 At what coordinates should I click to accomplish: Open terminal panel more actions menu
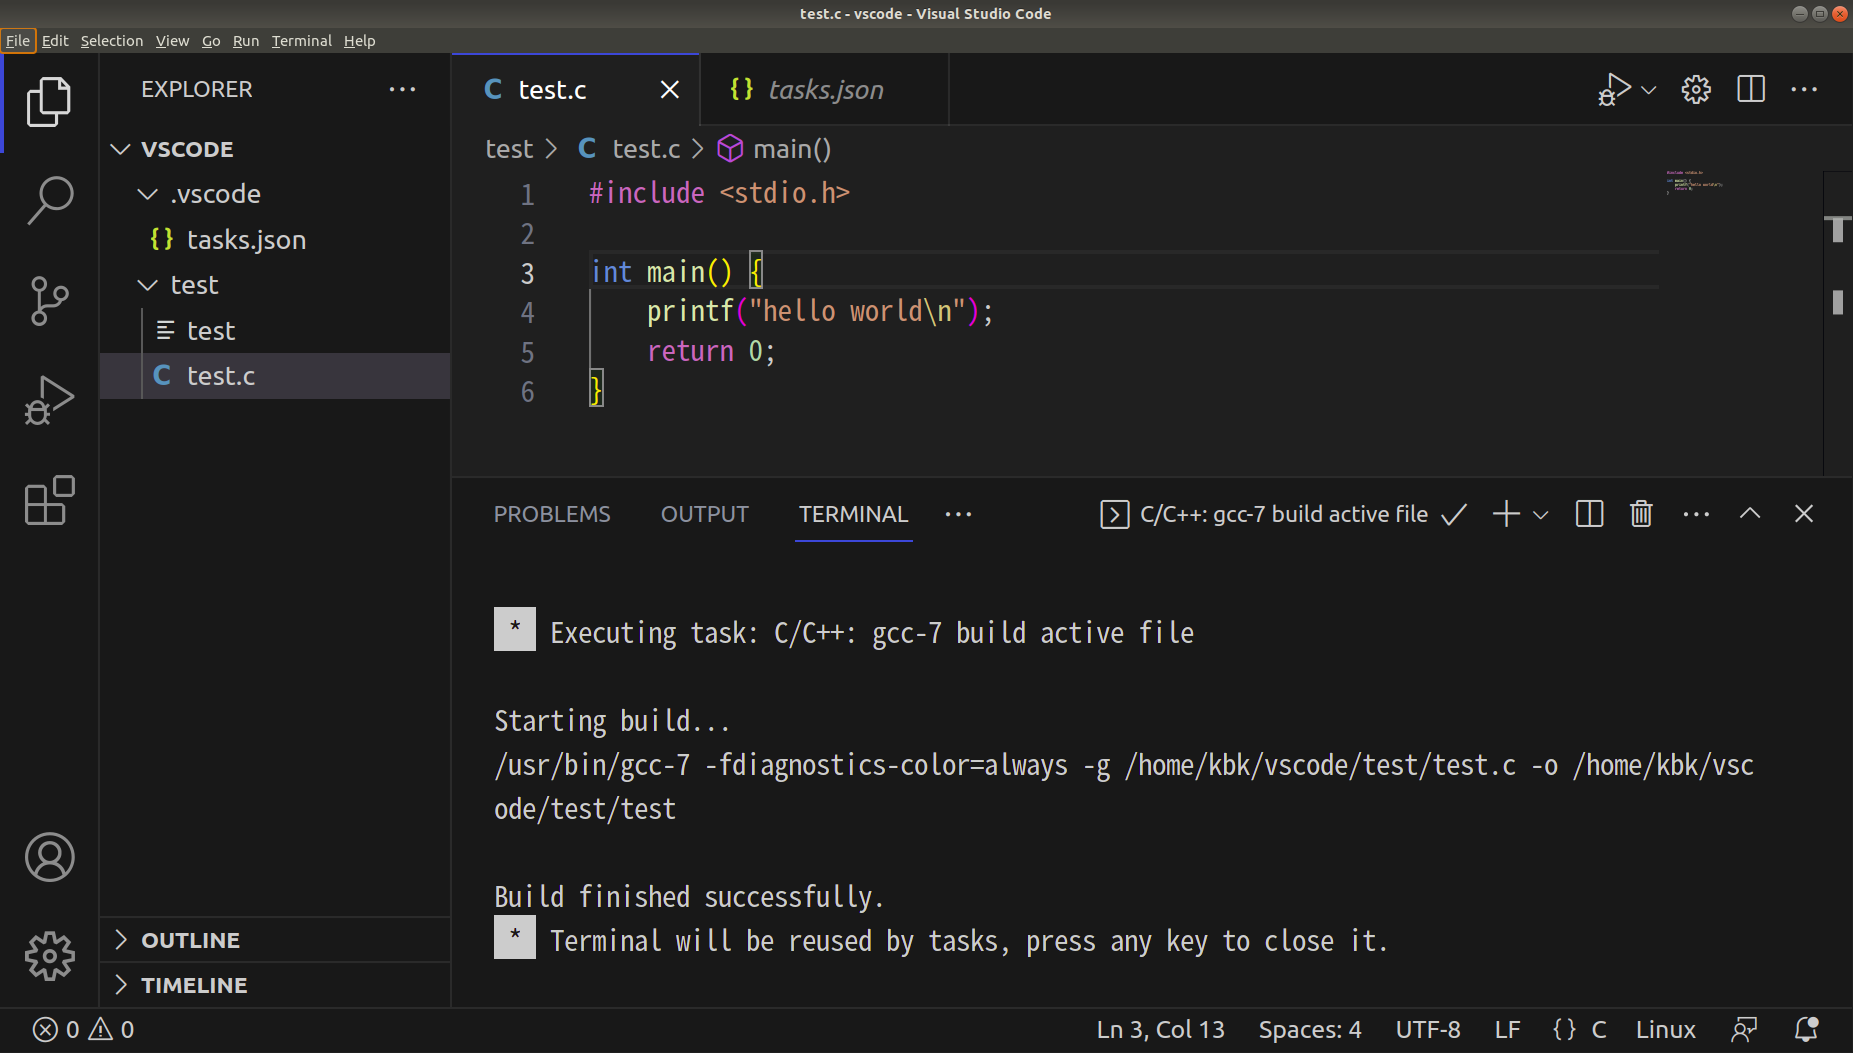1696,514
